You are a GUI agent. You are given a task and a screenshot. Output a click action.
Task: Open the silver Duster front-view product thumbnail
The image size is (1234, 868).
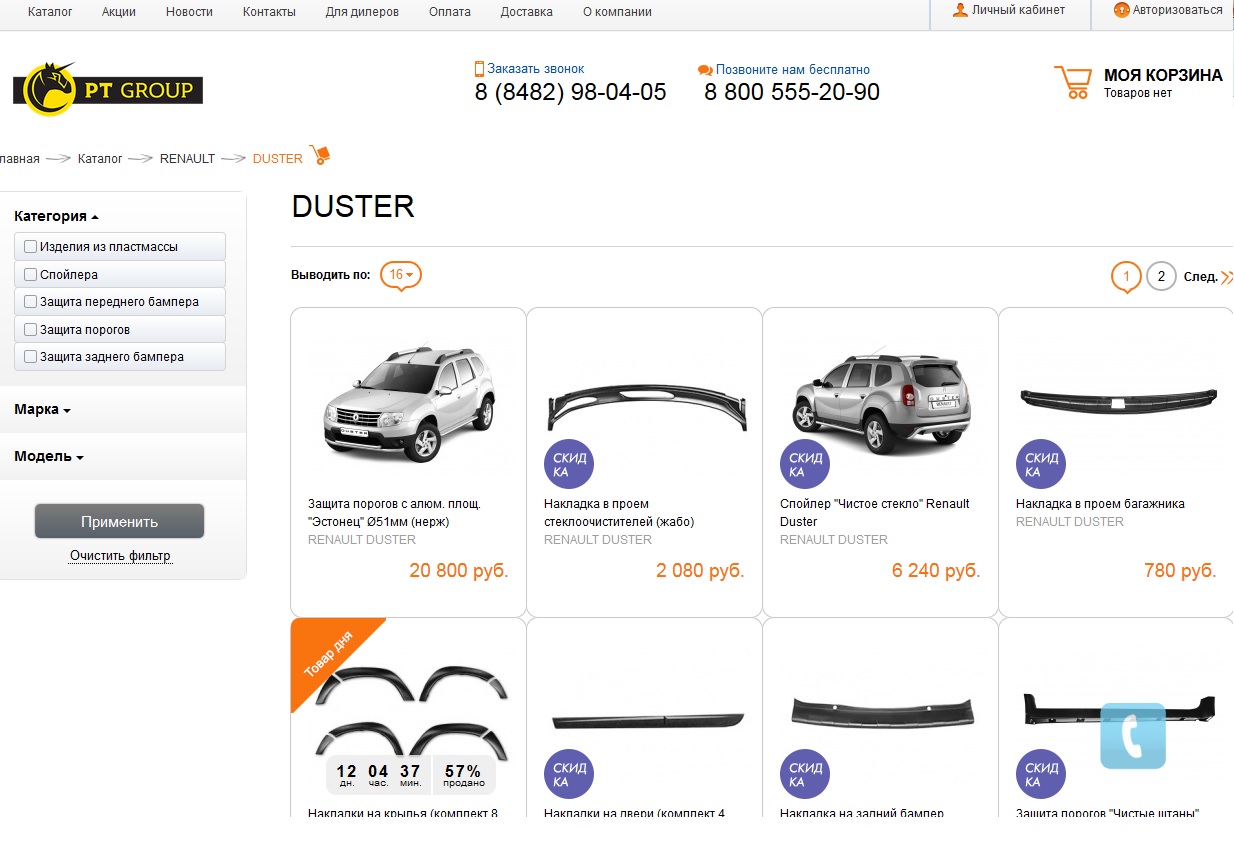click(408, 404)
